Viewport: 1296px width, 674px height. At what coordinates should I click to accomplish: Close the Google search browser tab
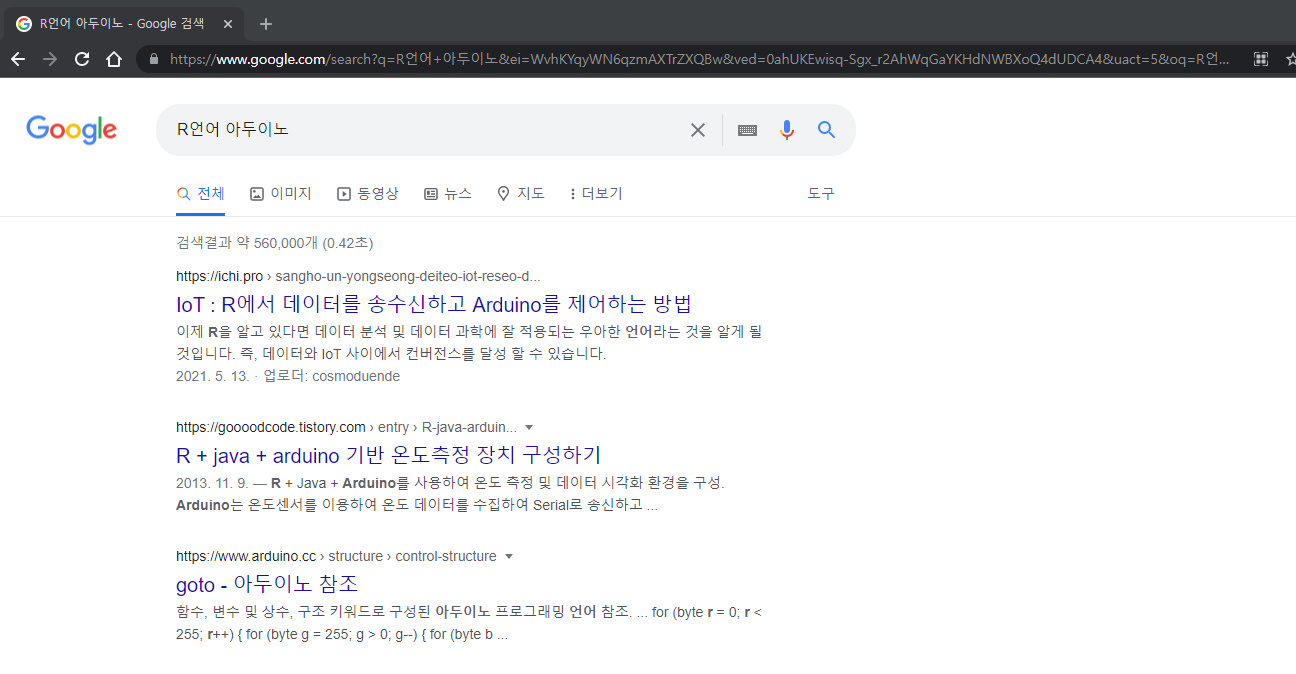(x=228, y=24)
